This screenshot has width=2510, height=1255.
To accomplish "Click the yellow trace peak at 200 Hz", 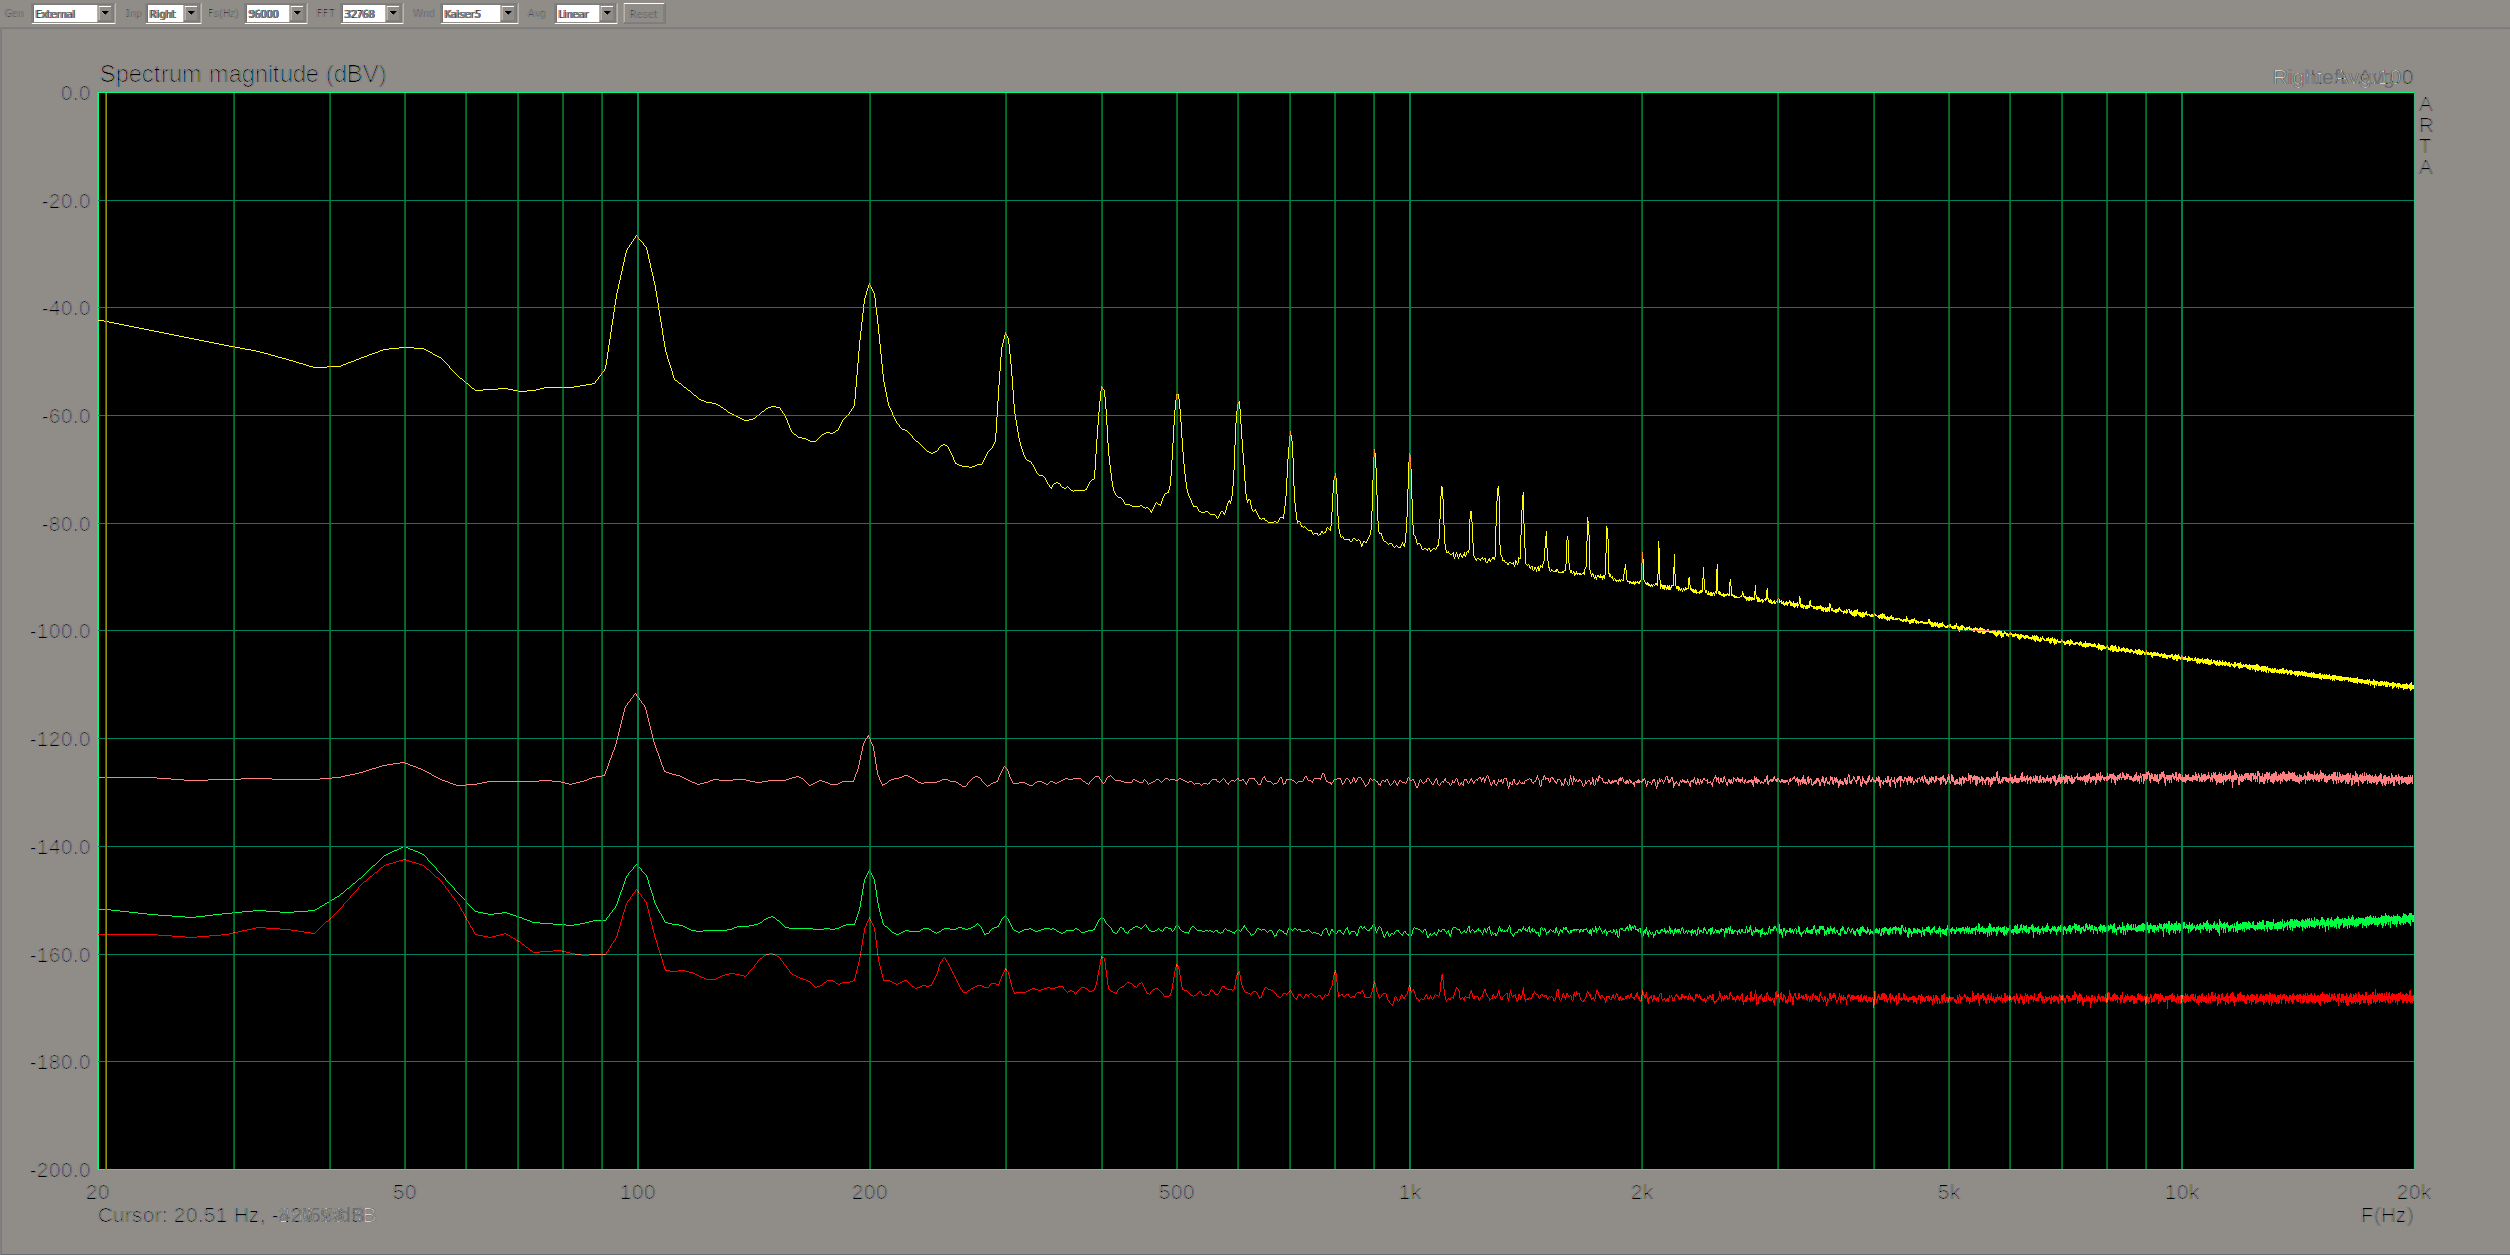I will [869, 287].
